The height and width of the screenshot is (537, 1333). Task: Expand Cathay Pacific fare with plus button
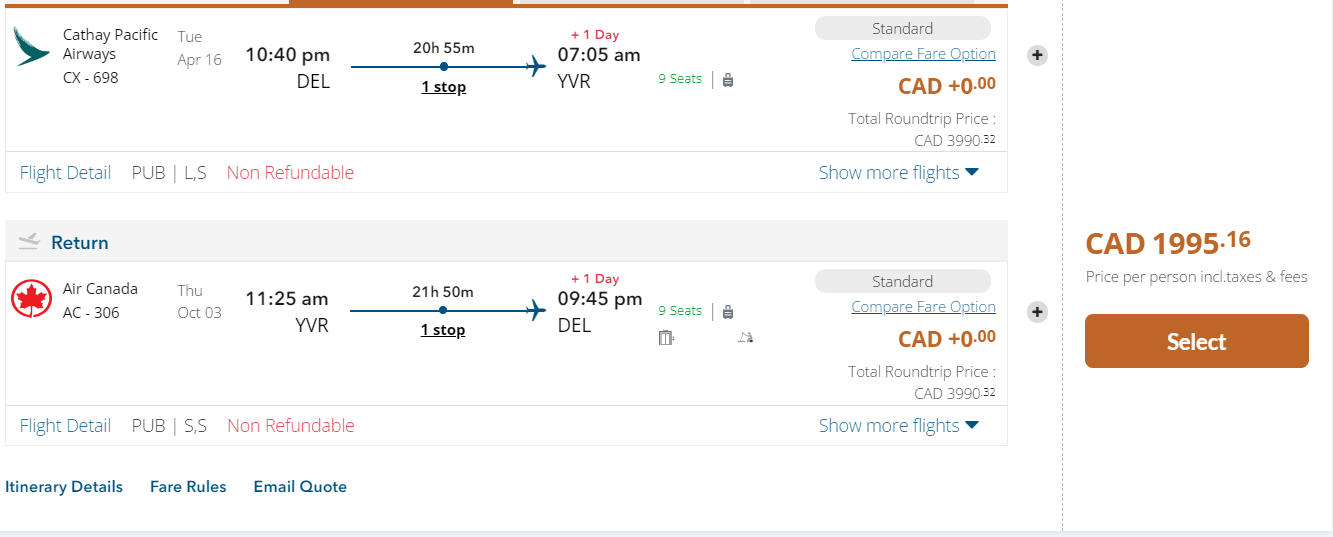(x=1038, y=55)
